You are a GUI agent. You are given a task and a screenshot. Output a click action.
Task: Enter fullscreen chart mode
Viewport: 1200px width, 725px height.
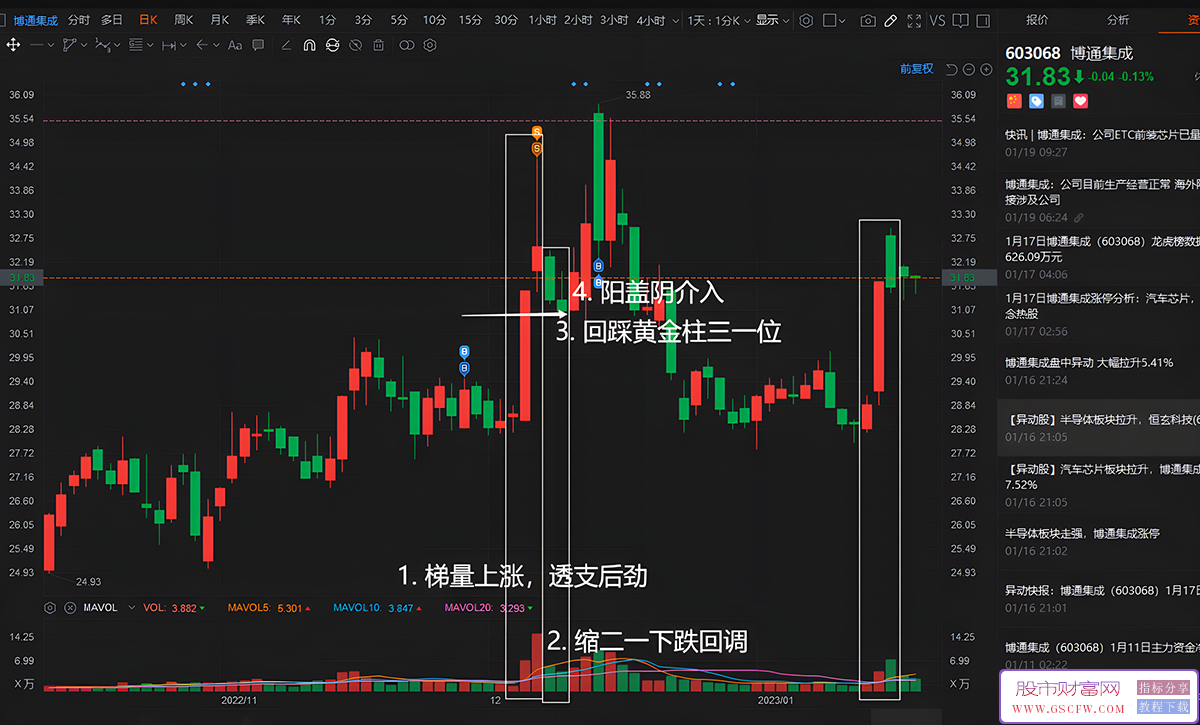[x=914, y=20]
